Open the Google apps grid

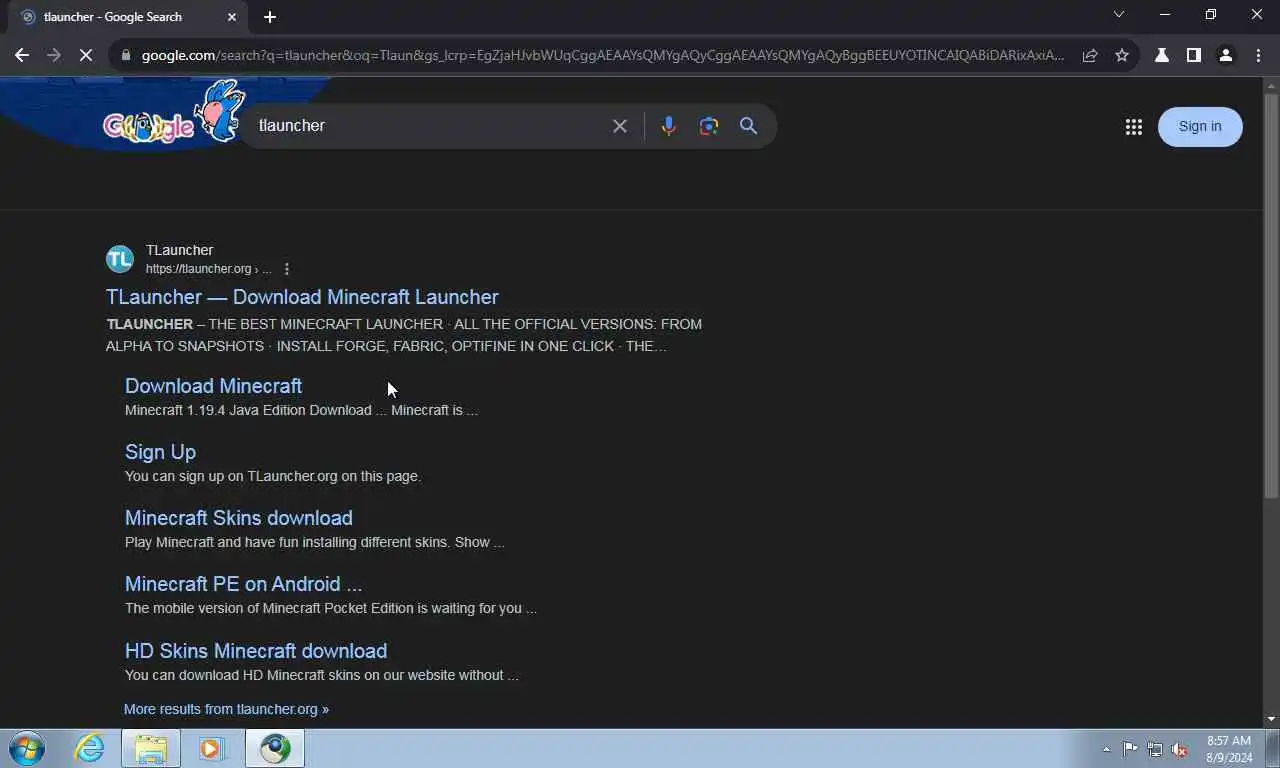click(1133, 127)
